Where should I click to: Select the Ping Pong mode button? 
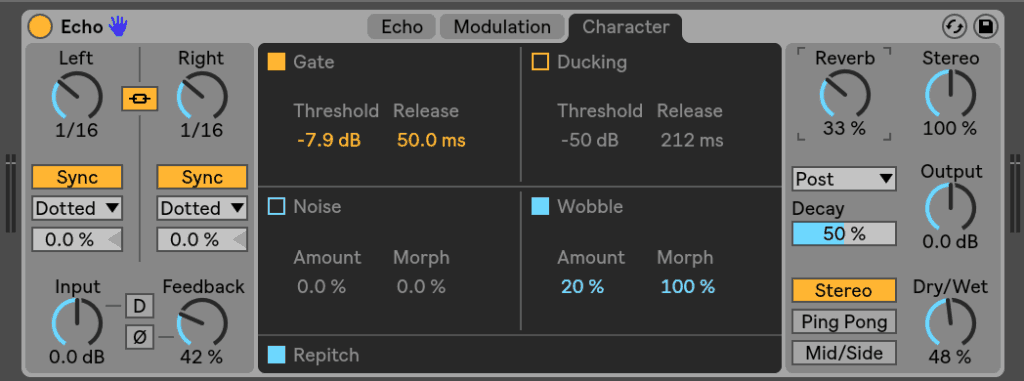point(844,322)
